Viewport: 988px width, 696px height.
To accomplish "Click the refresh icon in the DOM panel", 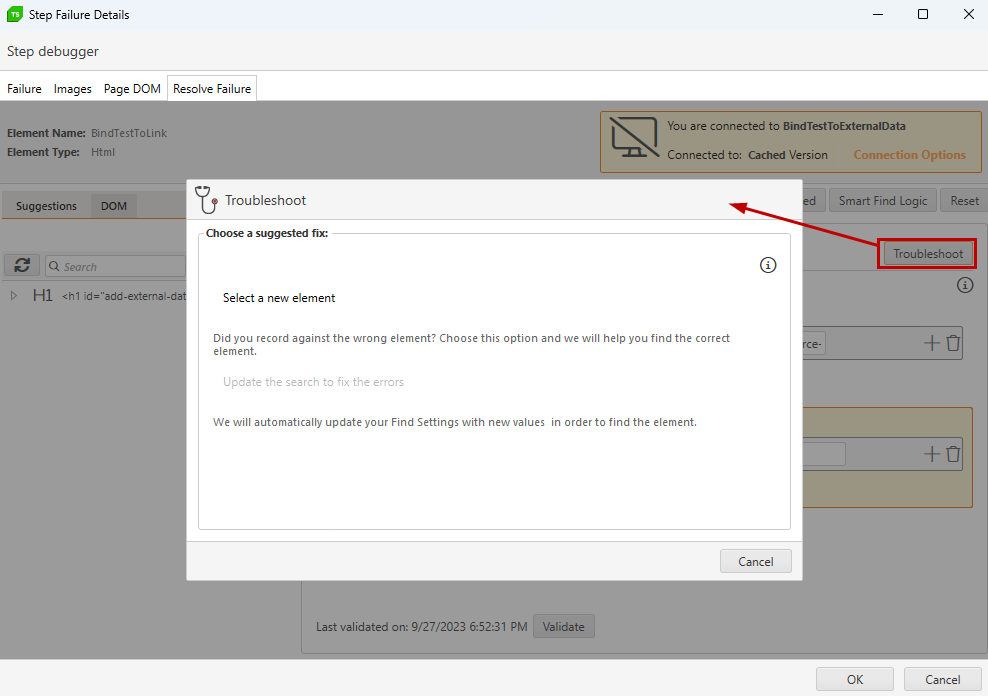I will click(22, 266).
